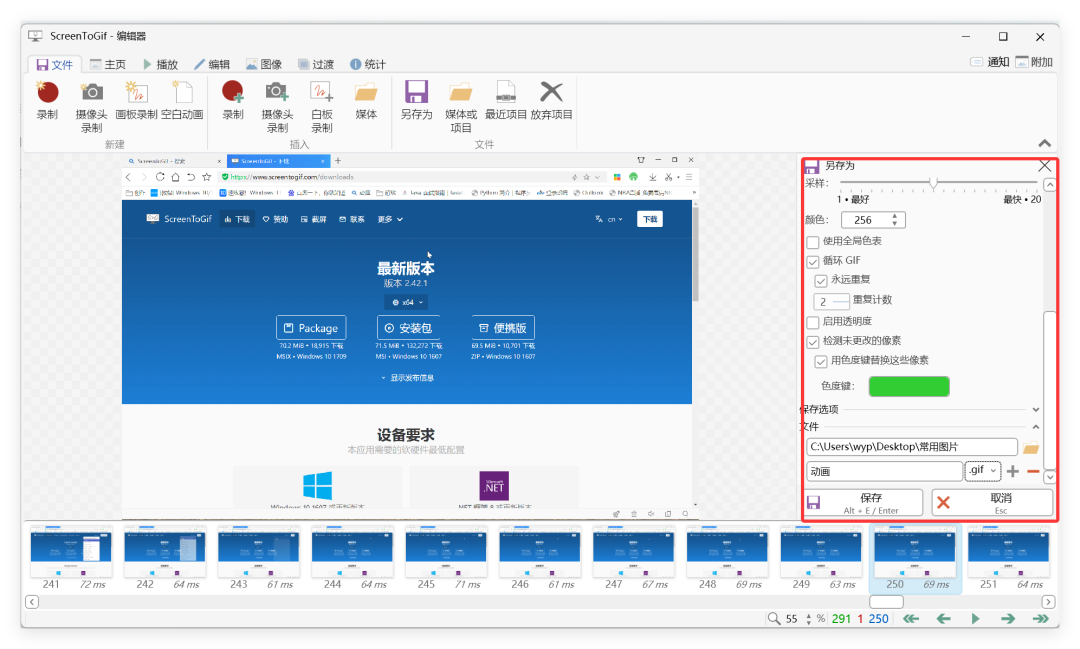Viewport: 1080px width, 649px height.
Task: Jump to the last frame
Action: click(1040, 619)
